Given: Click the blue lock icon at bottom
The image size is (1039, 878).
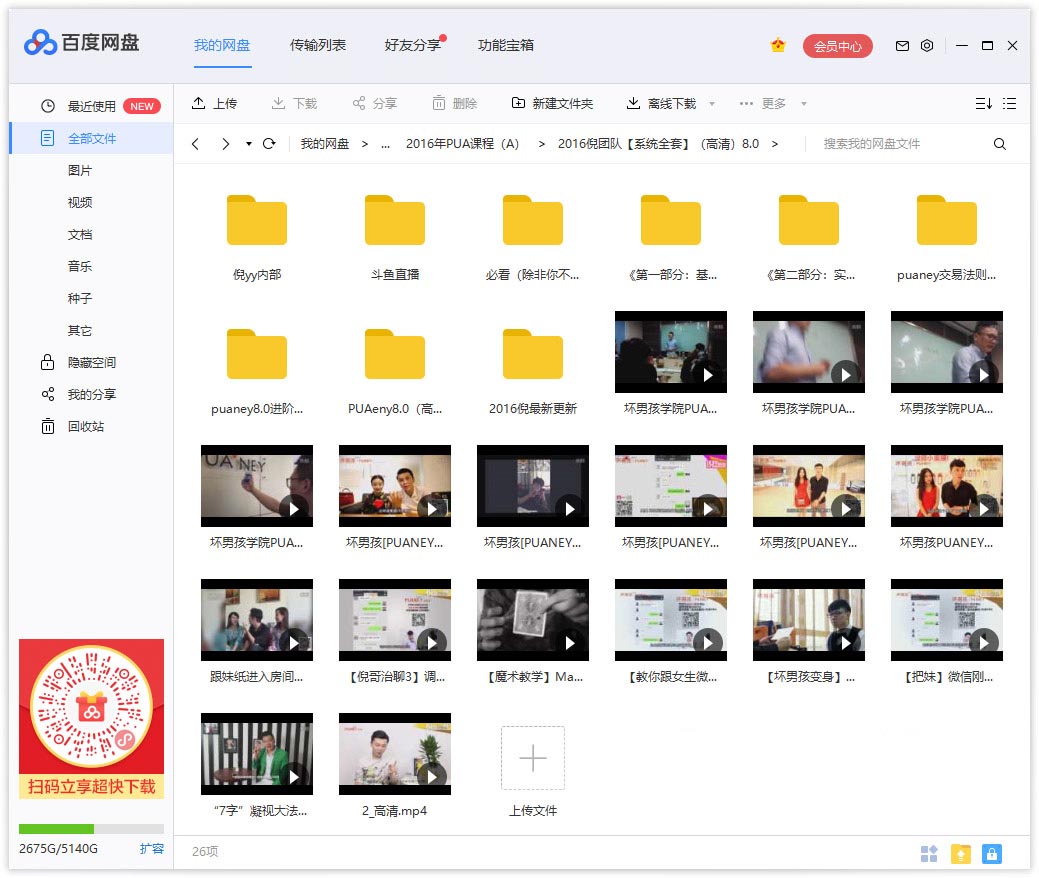Looking at the screenshot, I should point(991,853).
